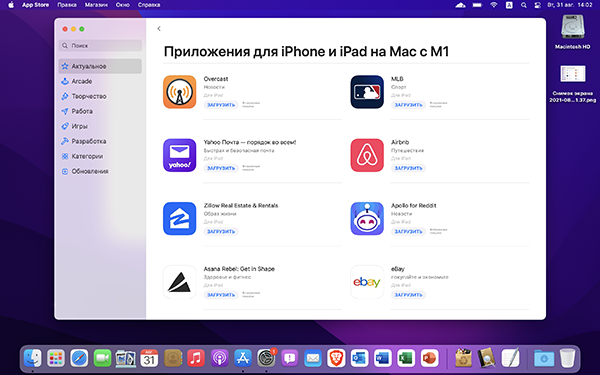Download the Airbnb app

click(x=408, y=168)
